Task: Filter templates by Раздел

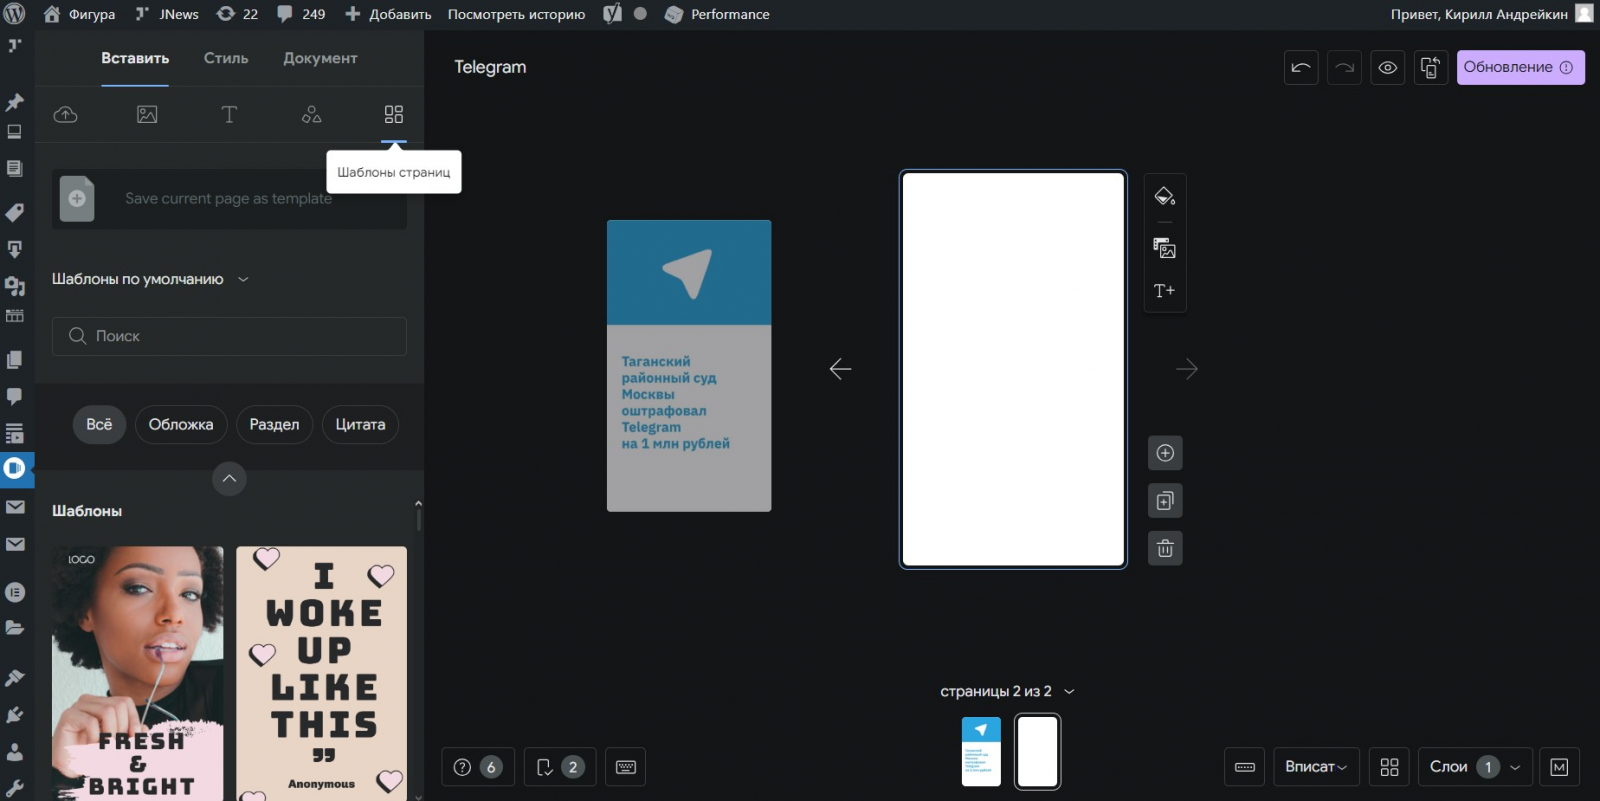Action: coord(274,424)
